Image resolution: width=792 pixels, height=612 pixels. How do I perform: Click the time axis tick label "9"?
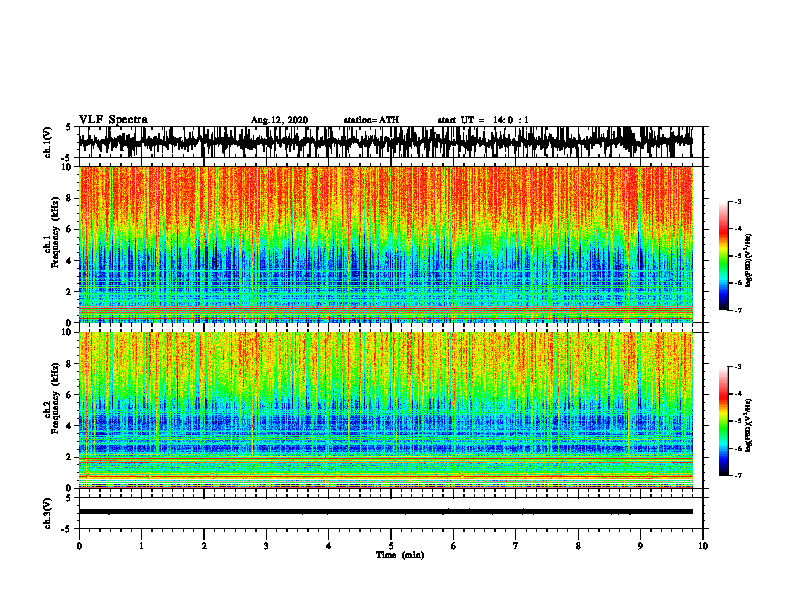click(x=640, y=546)
